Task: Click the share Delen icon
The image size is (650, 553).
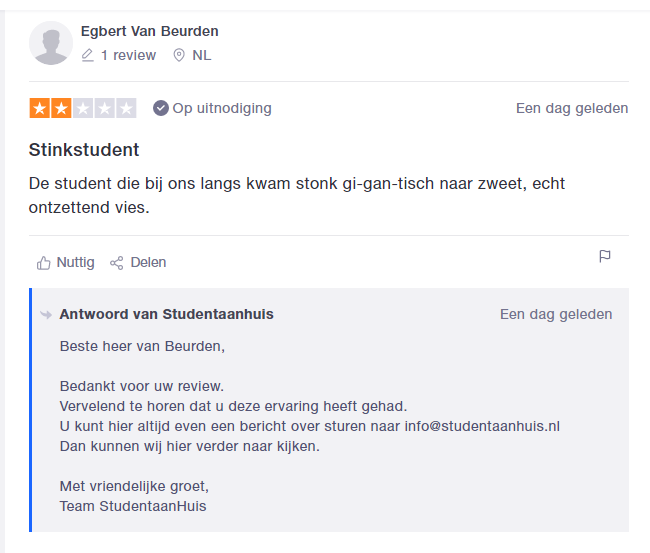Action: [x=117, y=263]
